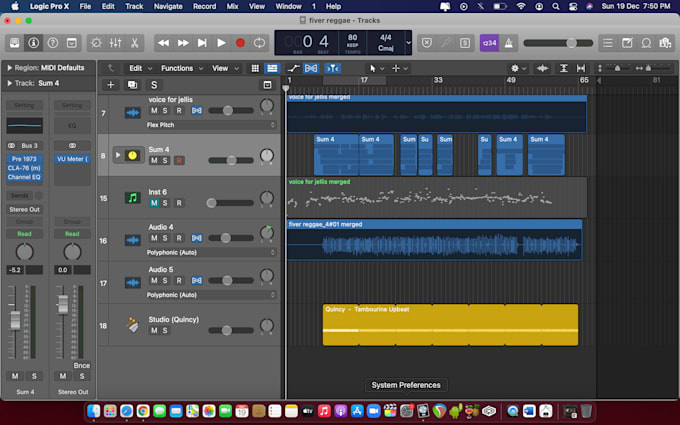The height and width of the screenshot is (425, 680).
Task: Toggle the Show Automation button
Action: 294,68
